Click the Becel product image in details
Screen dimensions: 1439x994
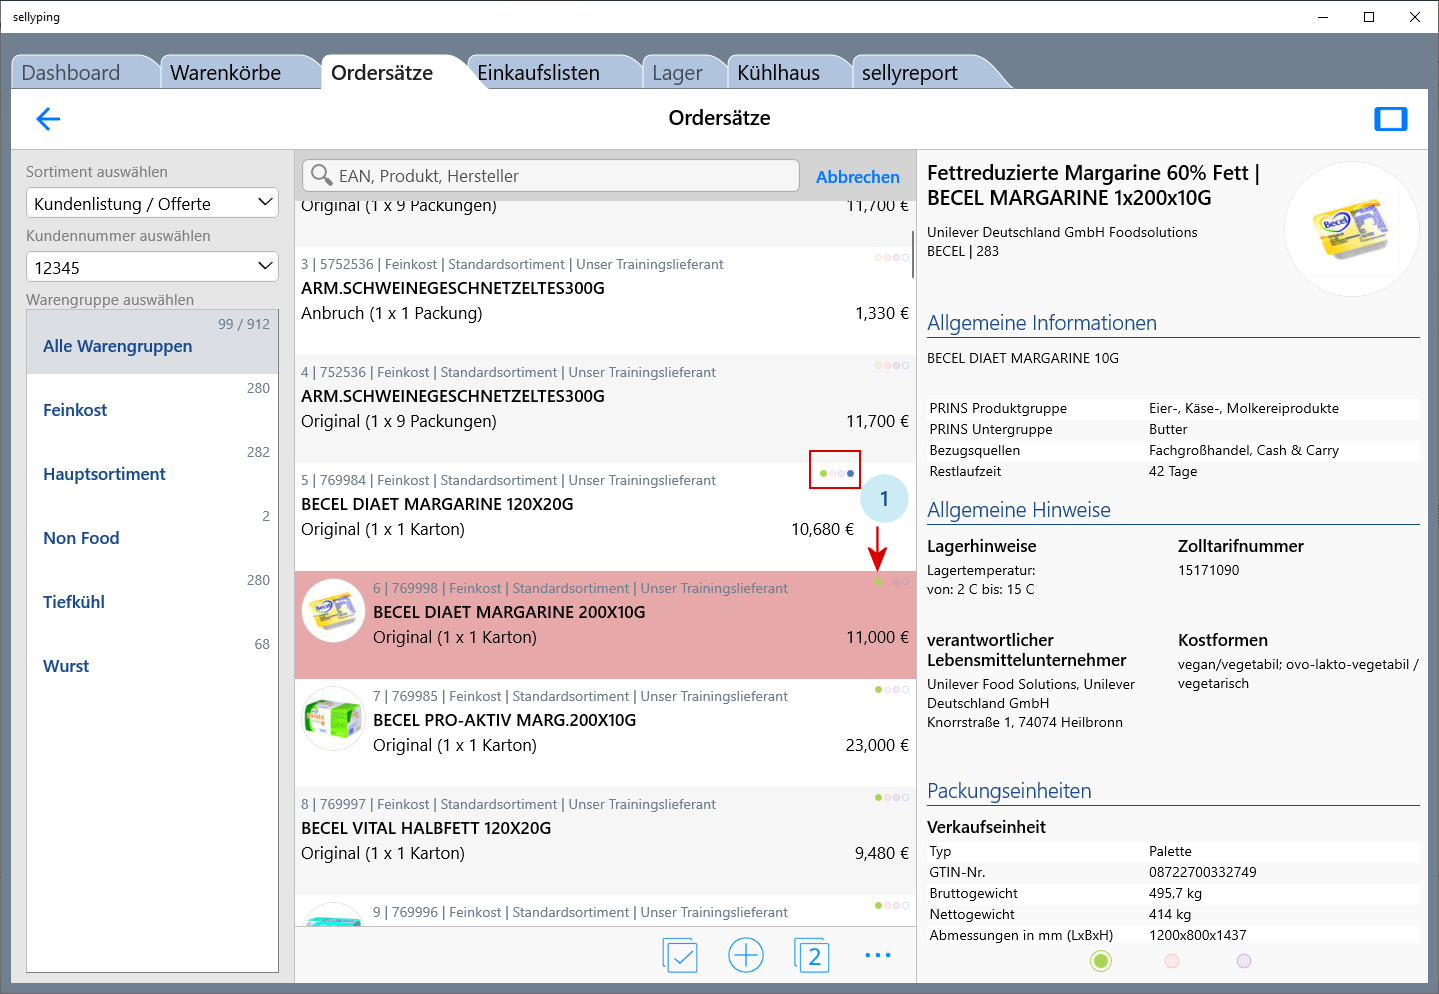pos(1351,229)
